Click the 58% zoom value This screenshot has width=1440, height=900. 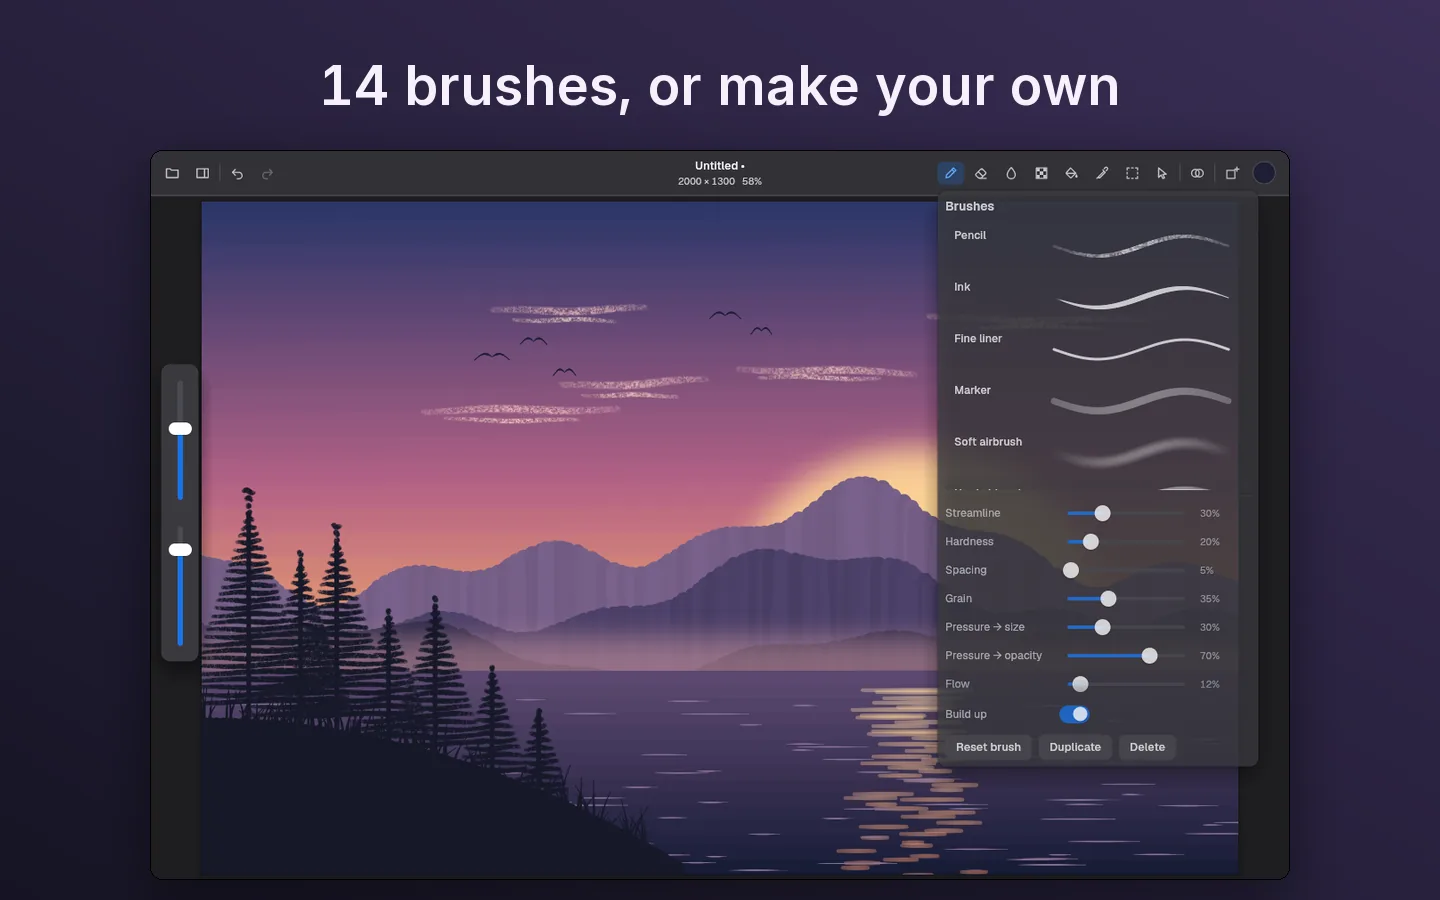click(752, 182)
